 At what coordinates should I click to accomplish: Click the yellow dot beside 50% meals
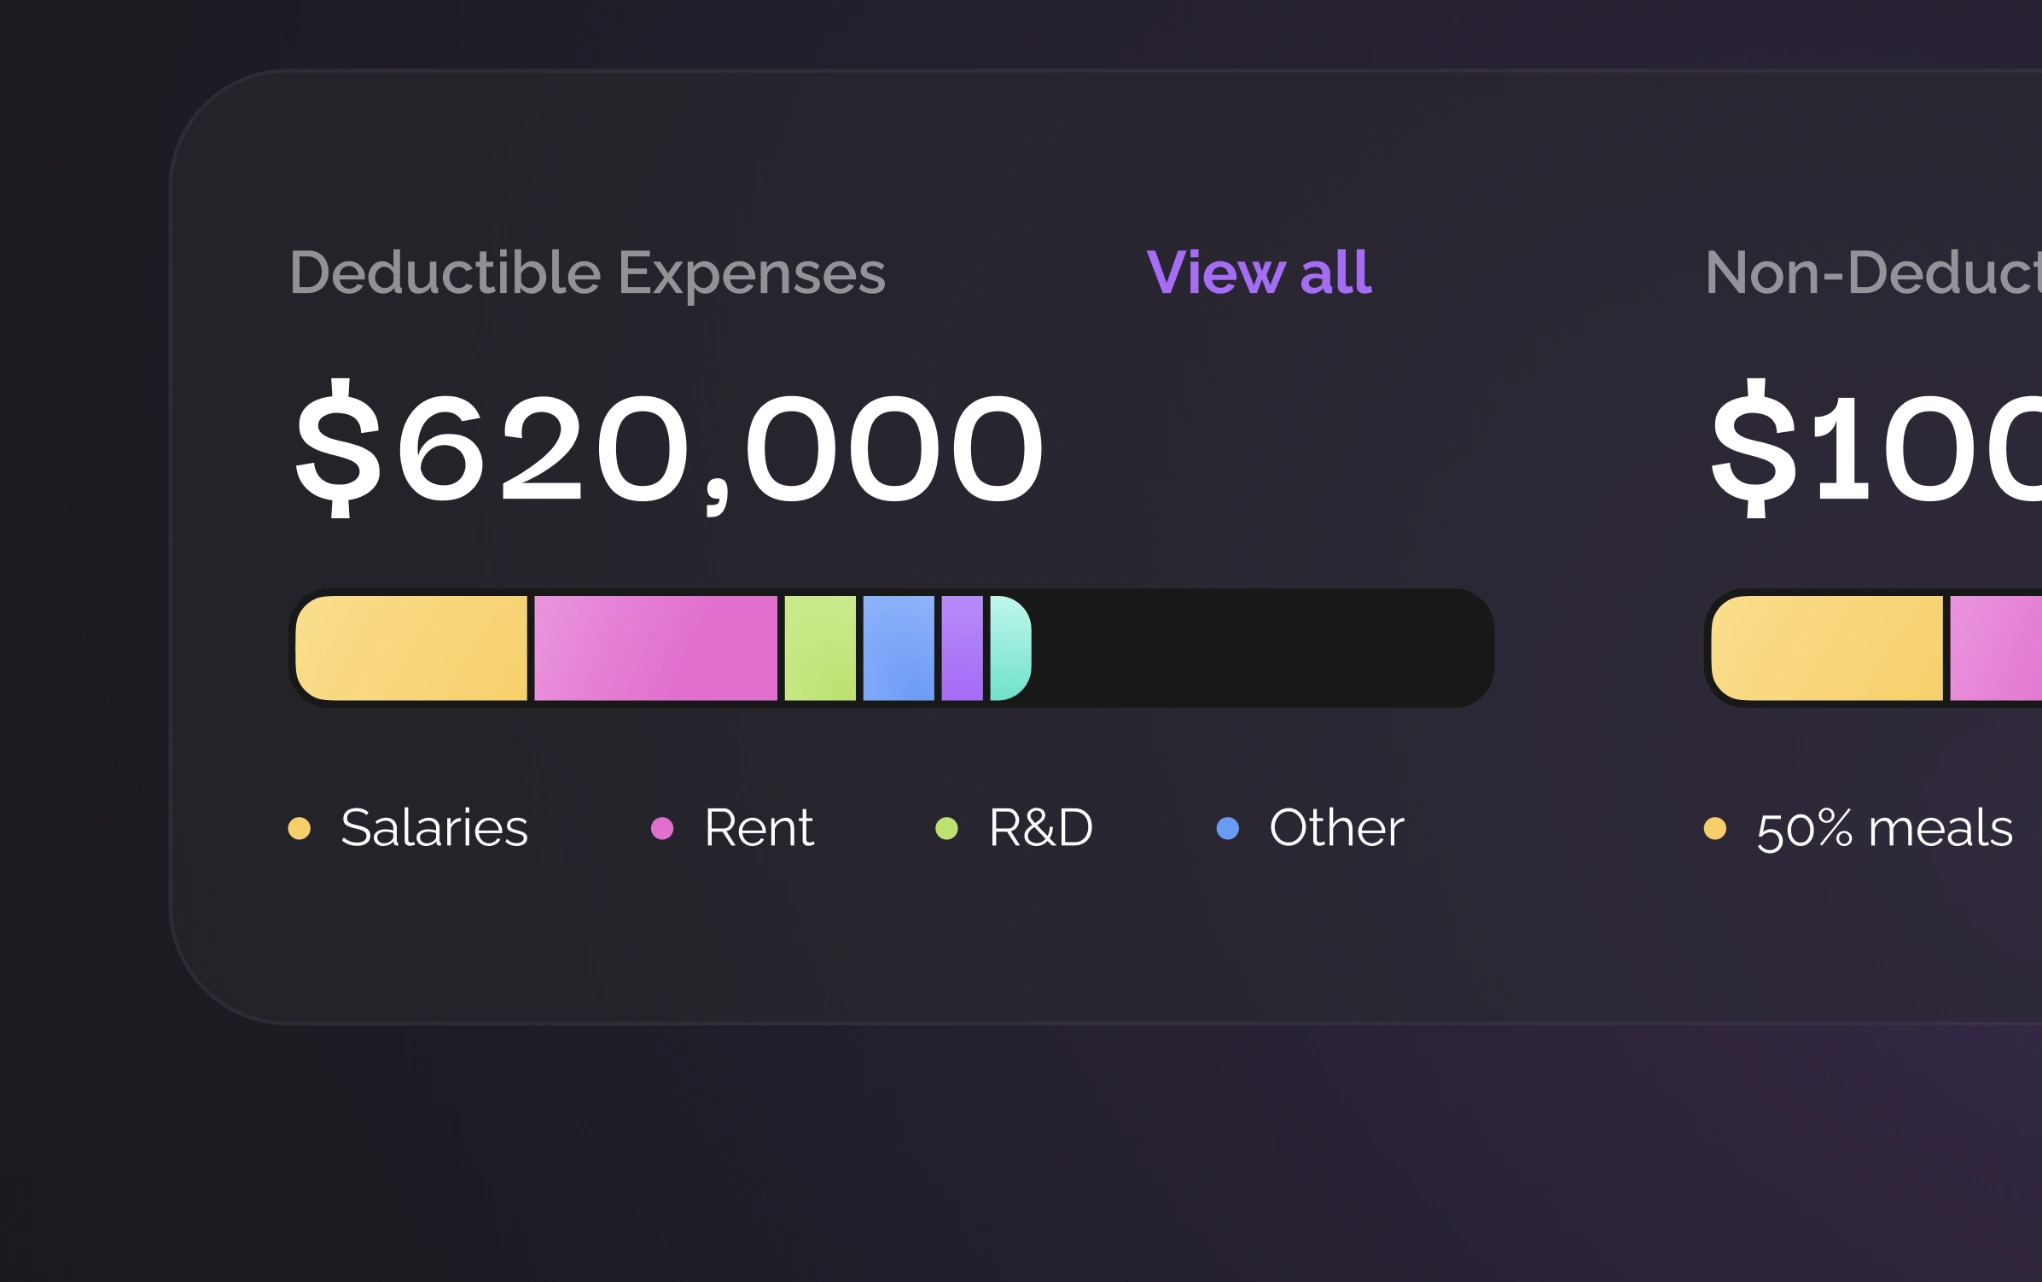1715,828
